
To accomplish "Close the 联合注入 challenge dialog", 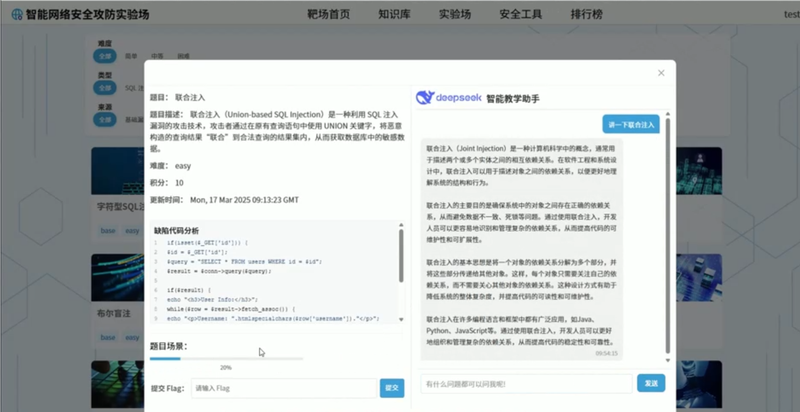I will [x=661, y=73].
